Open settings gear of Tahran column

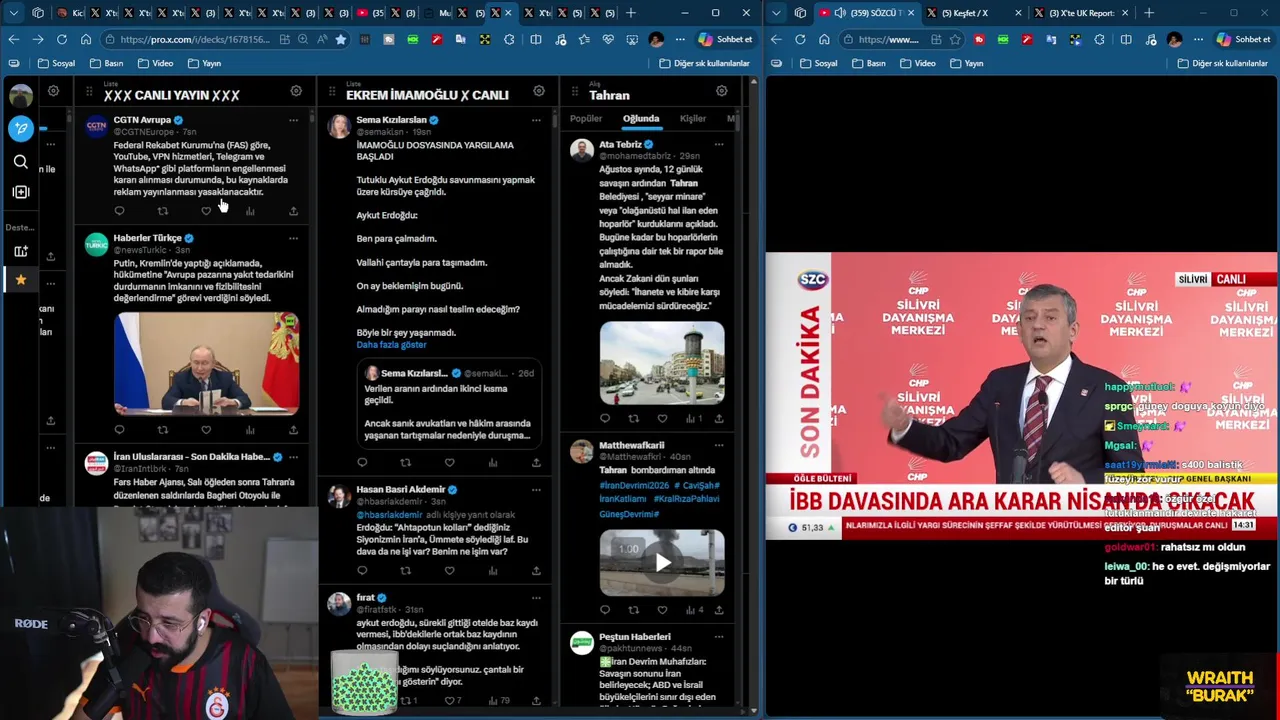point(722,91)
